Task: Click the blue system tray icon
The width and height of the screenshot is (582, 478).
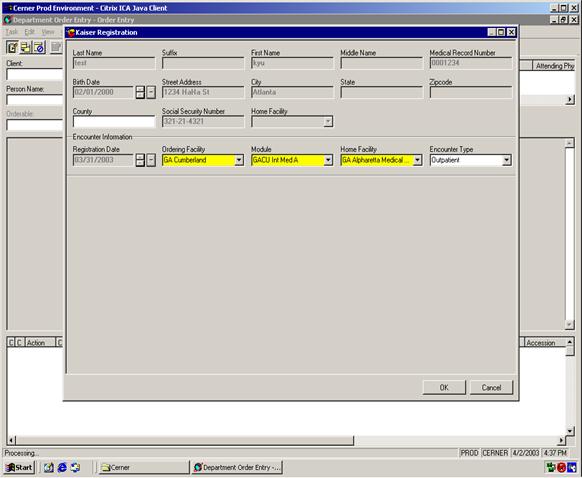Action: click(572, 467)
